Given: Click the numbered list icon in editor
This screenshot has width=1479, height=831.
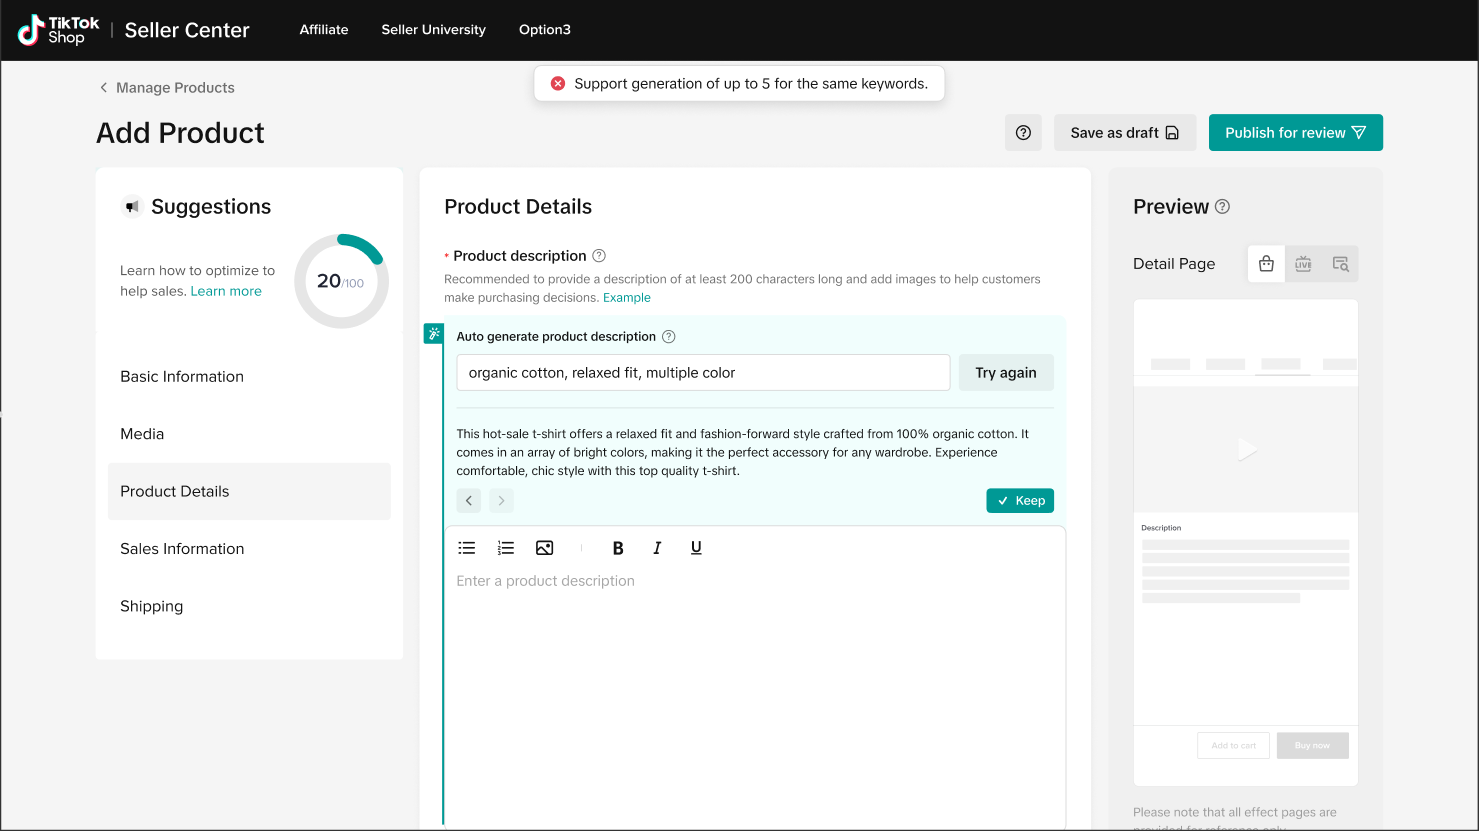Looking at the screenshot, I should tap(506, 548).
